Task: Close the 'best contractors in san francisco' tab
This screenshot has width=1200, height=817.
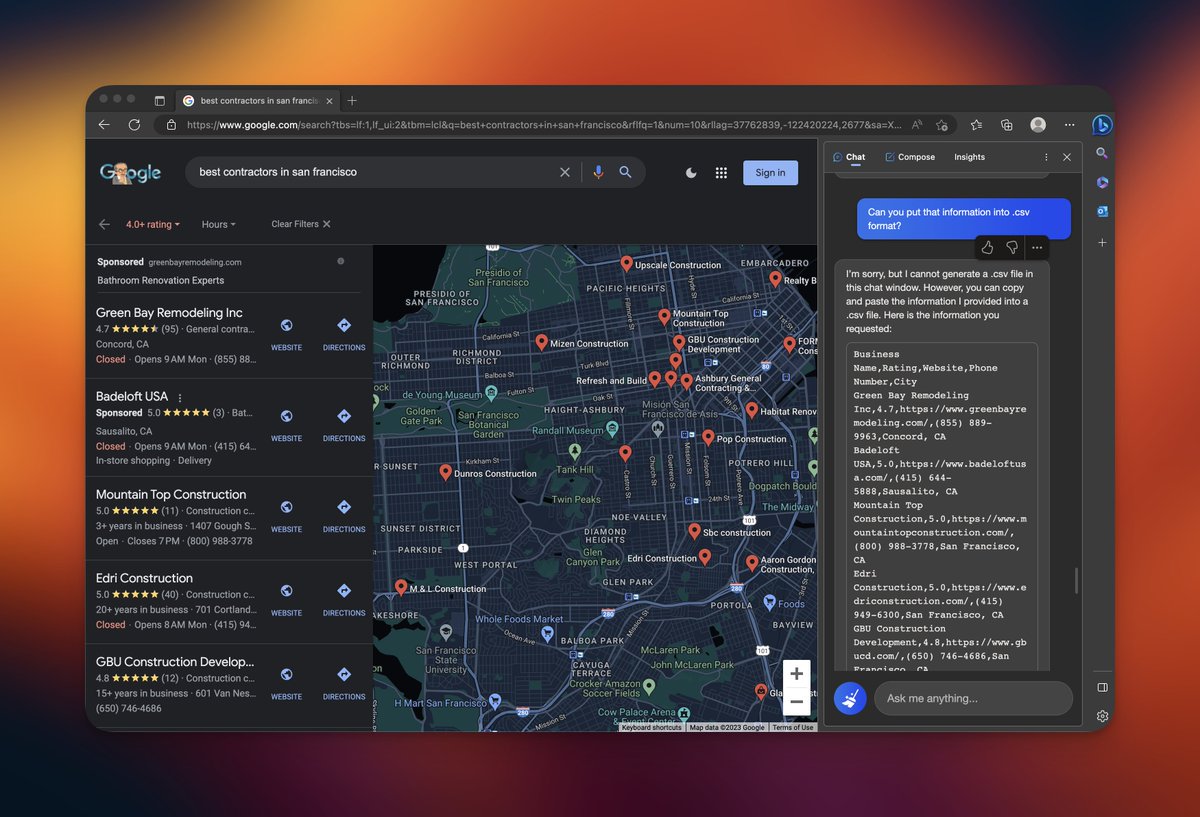Action: 330,101
